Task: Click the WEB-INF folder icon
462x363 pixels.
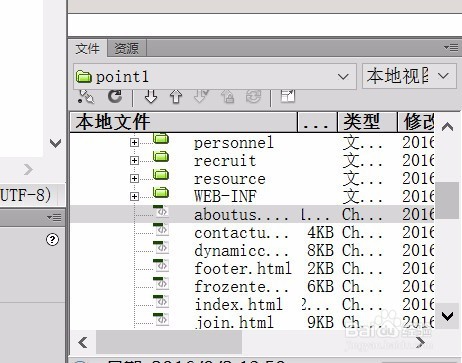Action: (161, 193)
